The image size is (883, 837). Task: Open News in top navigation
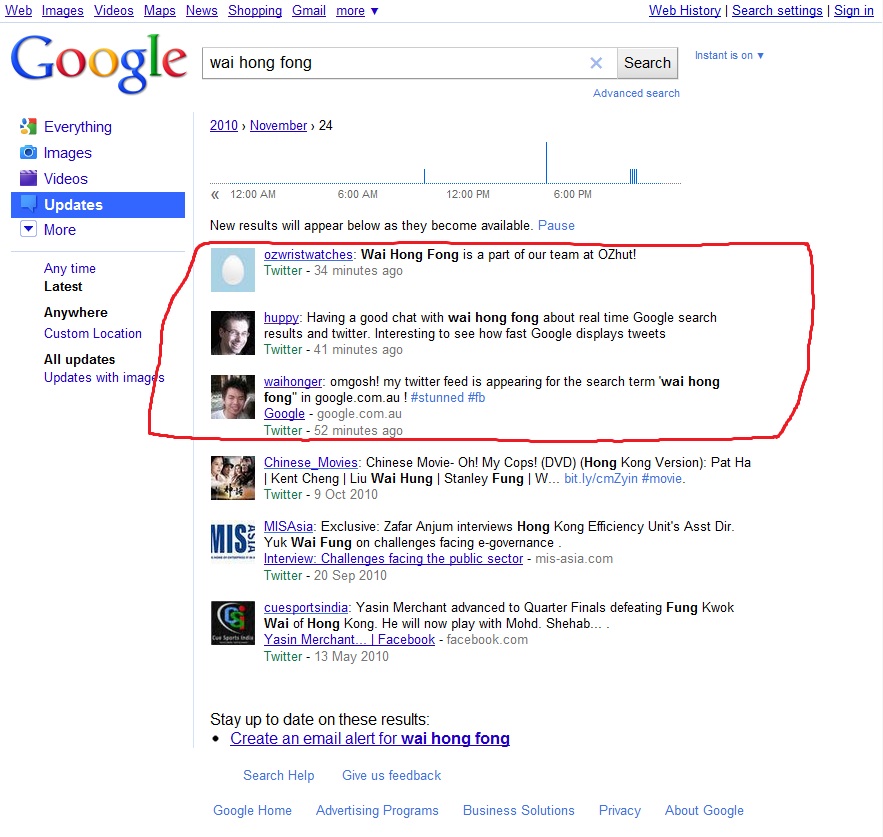coord(202,11)
